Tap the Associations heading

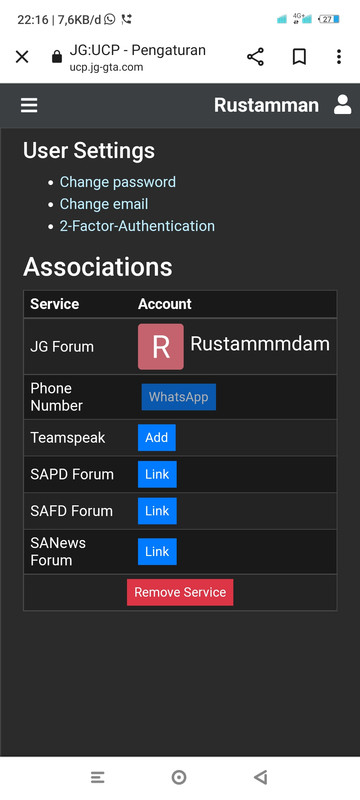coord(98,267)
